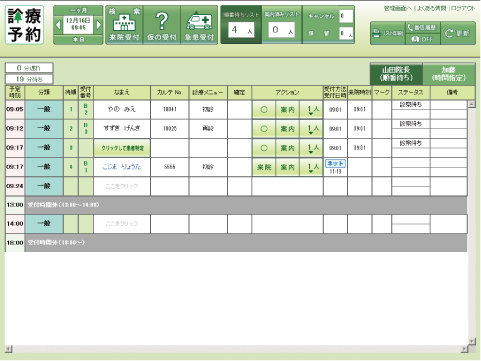
Task: Click 案内 button for すずき row
Action: [287, 129]
